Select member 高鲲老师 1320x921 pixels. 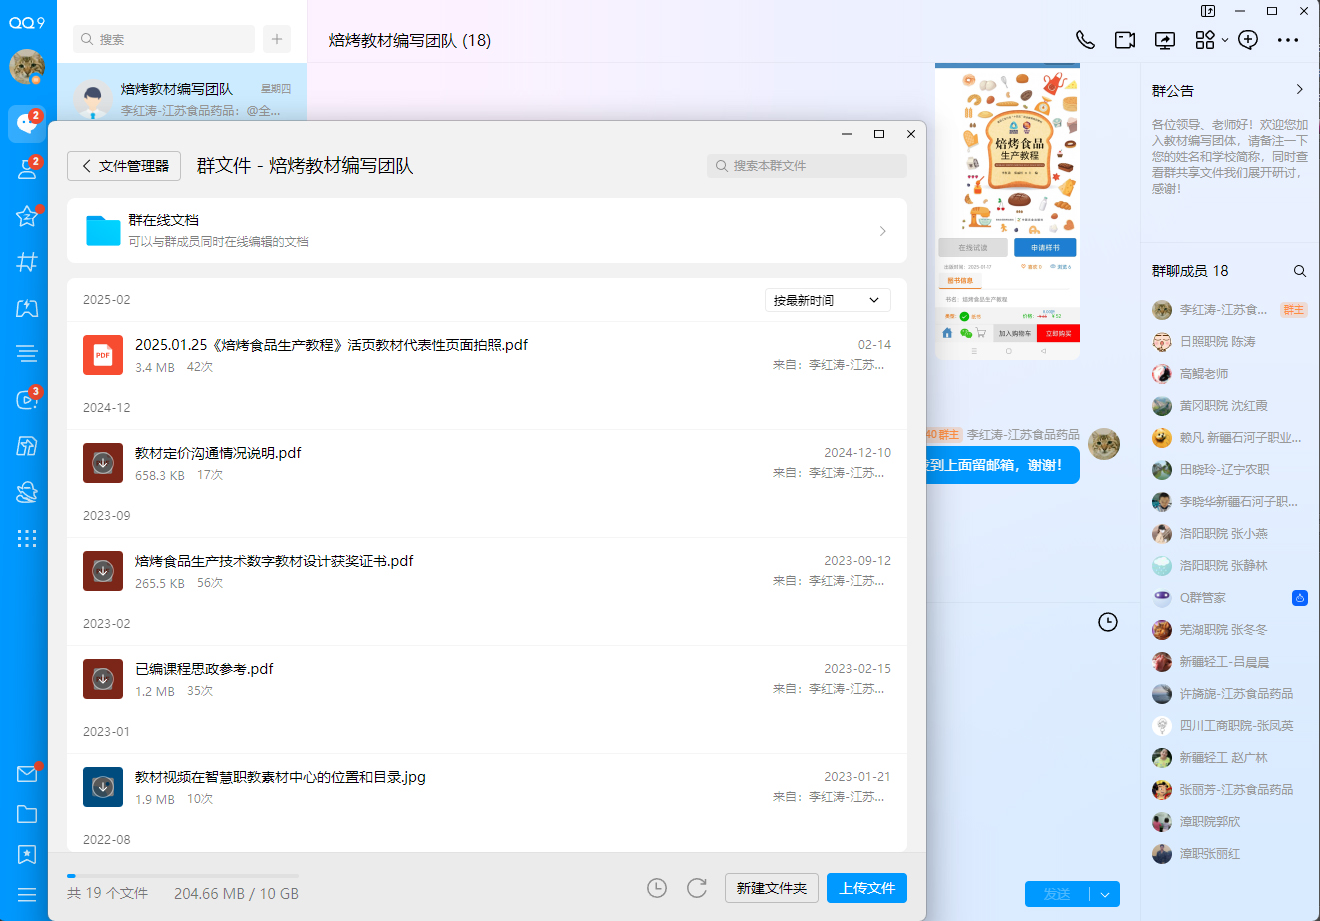click(x=1230, y=374)
